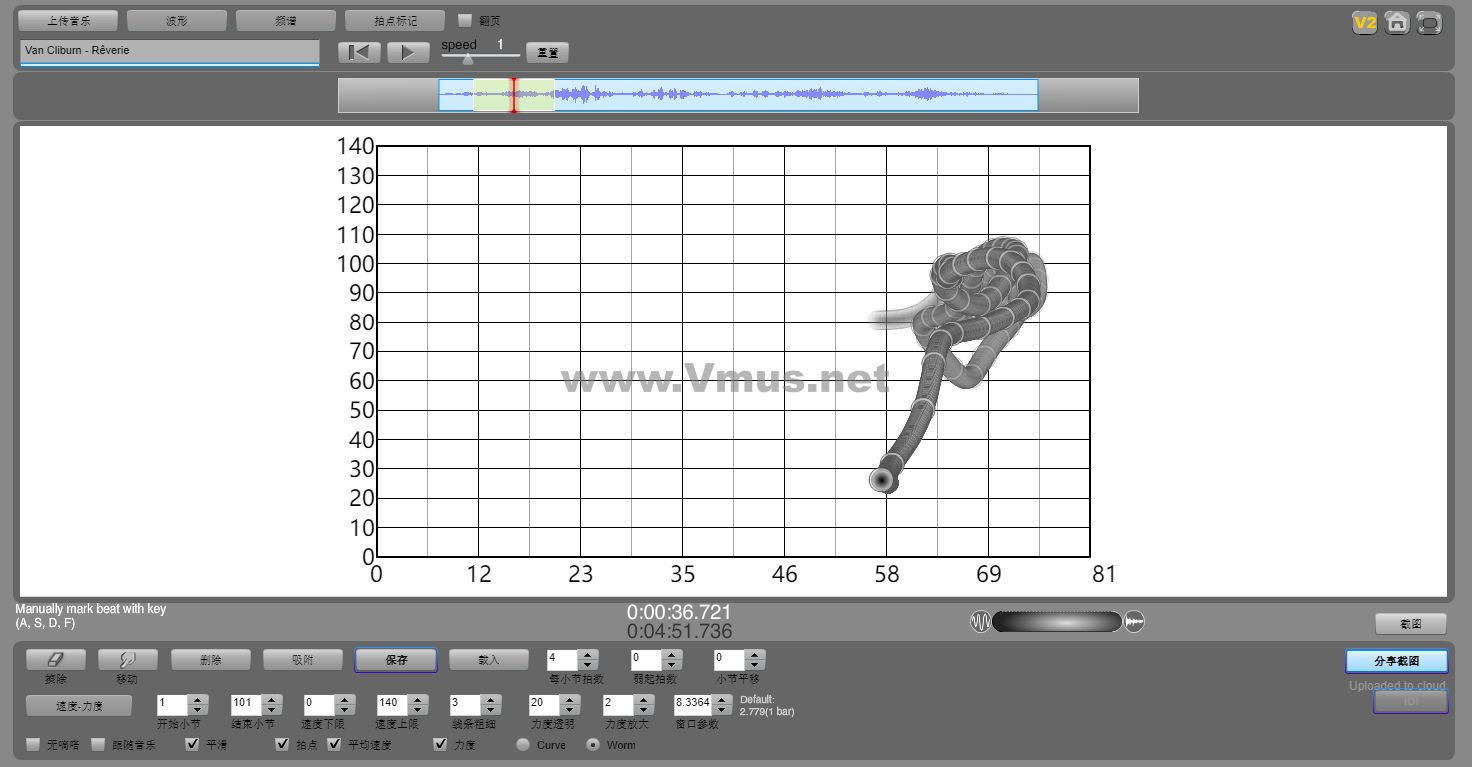Viewport: 1472px width, 767px height.
Task: Click the V2 version icon
Action: 1364,23
